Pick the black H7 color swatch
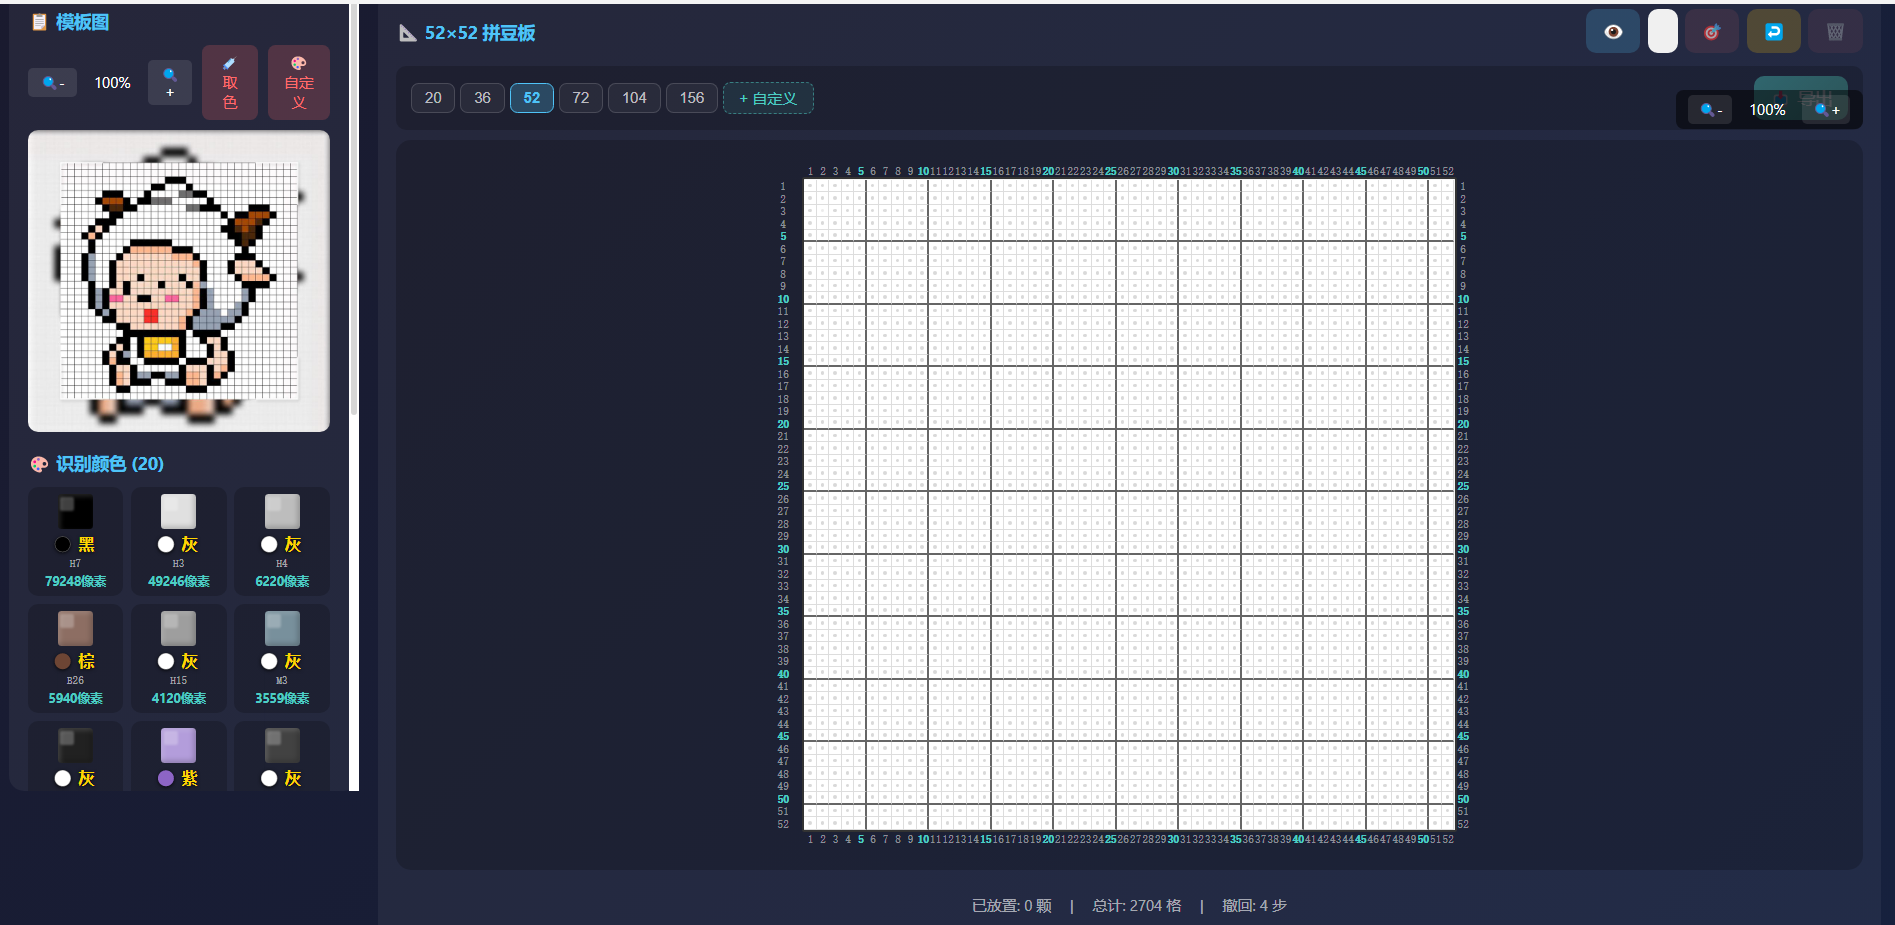 coord(76,540)
